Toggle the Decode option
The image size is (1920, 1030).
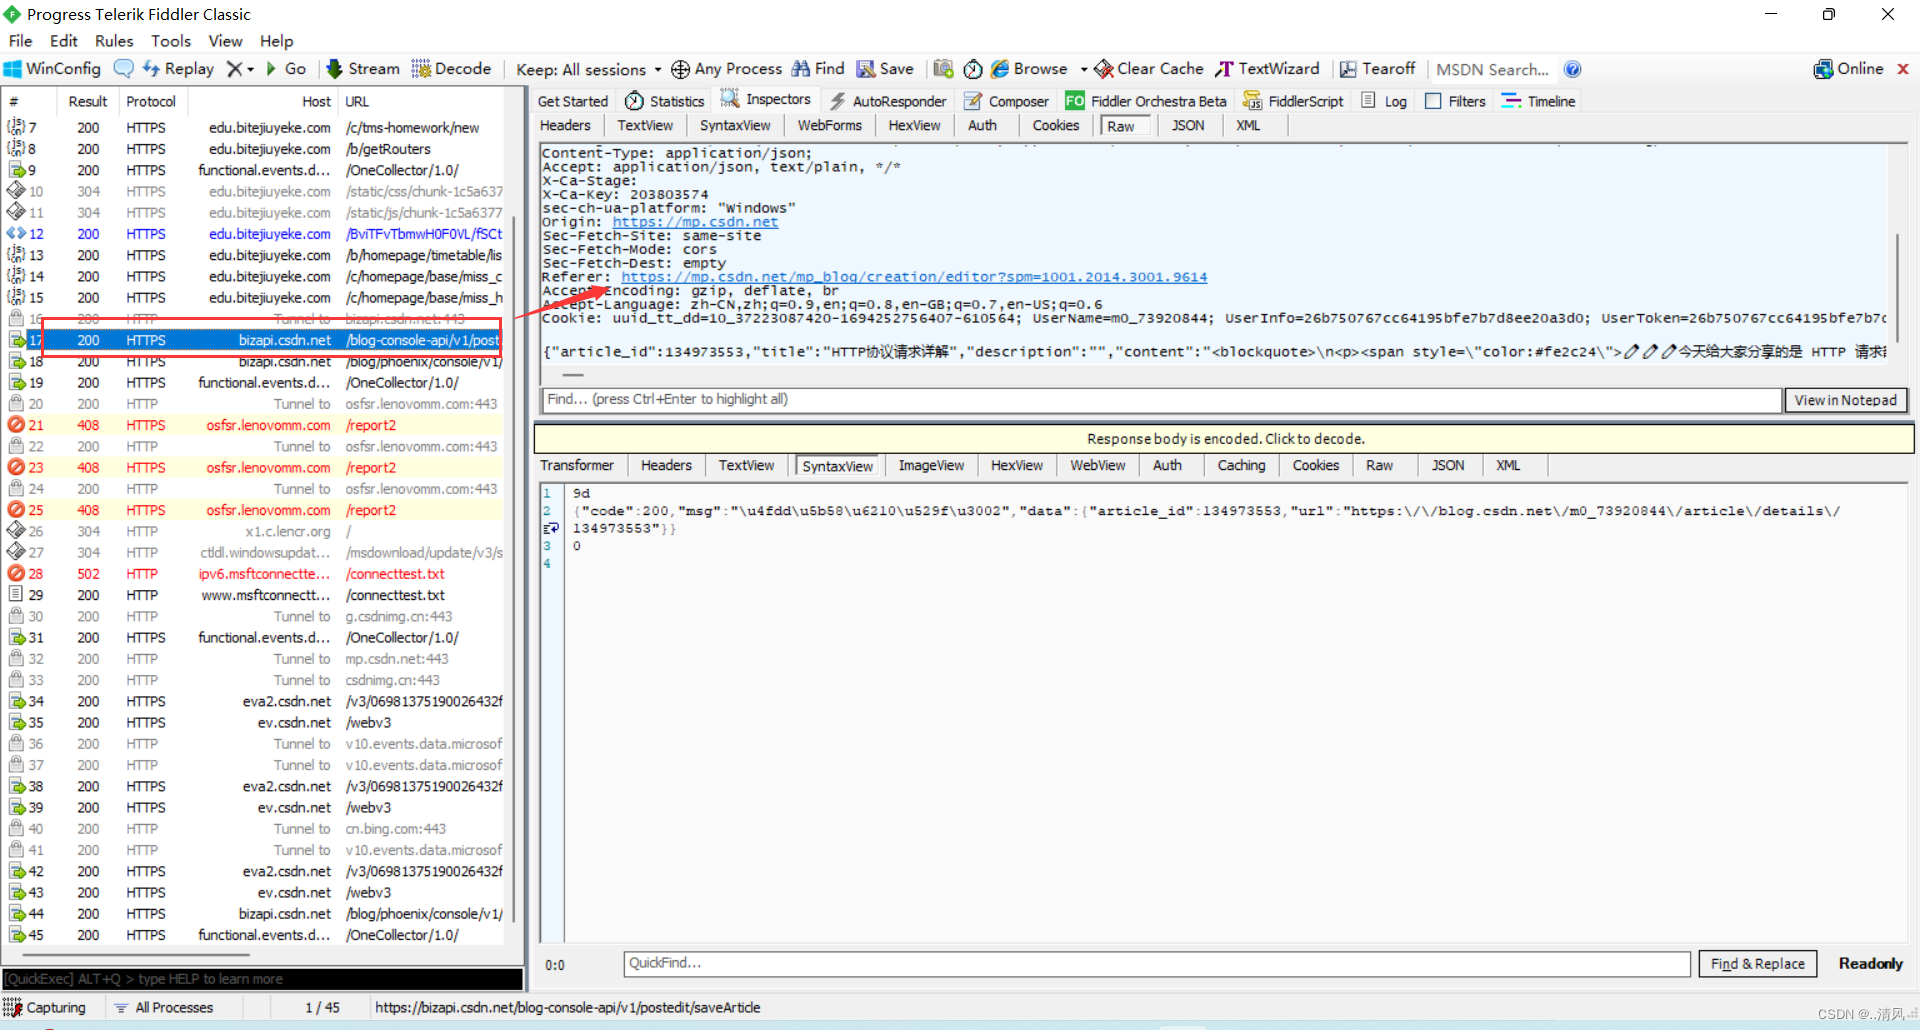point(452,69)
